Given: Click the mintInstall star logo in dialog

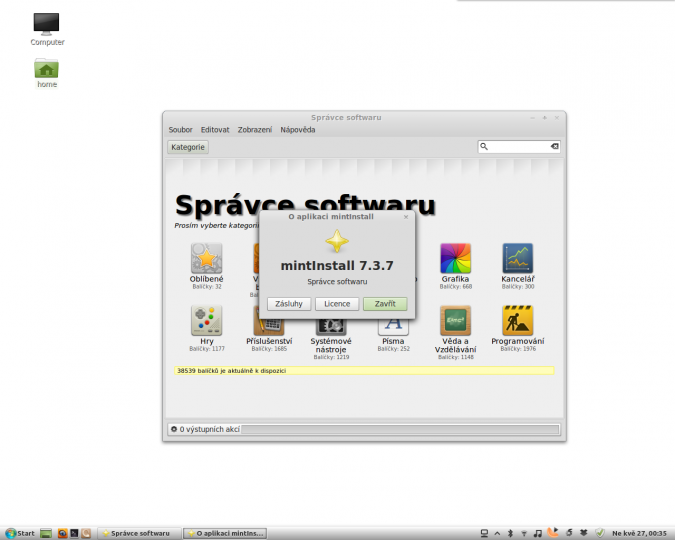Looking at the screenshot, I should click(337, 241).
